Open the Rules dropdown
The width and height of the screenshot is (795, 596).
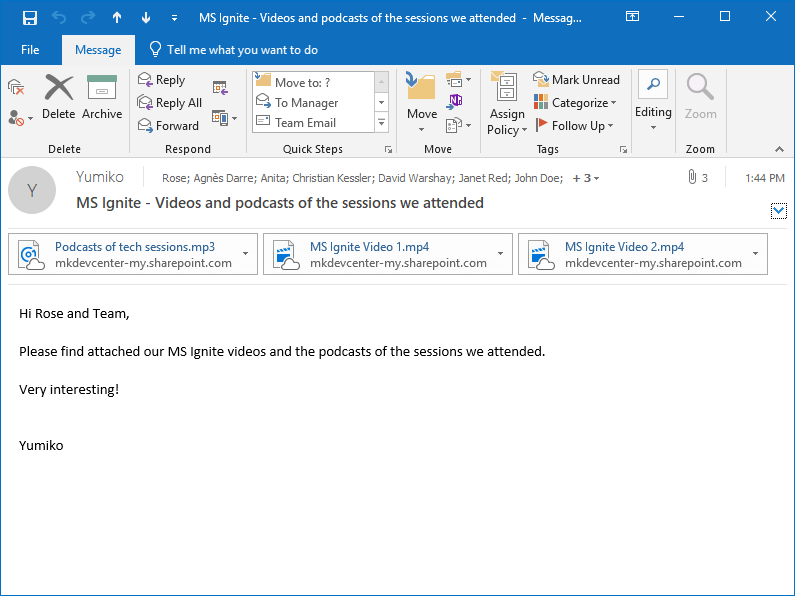pos(458,80)
